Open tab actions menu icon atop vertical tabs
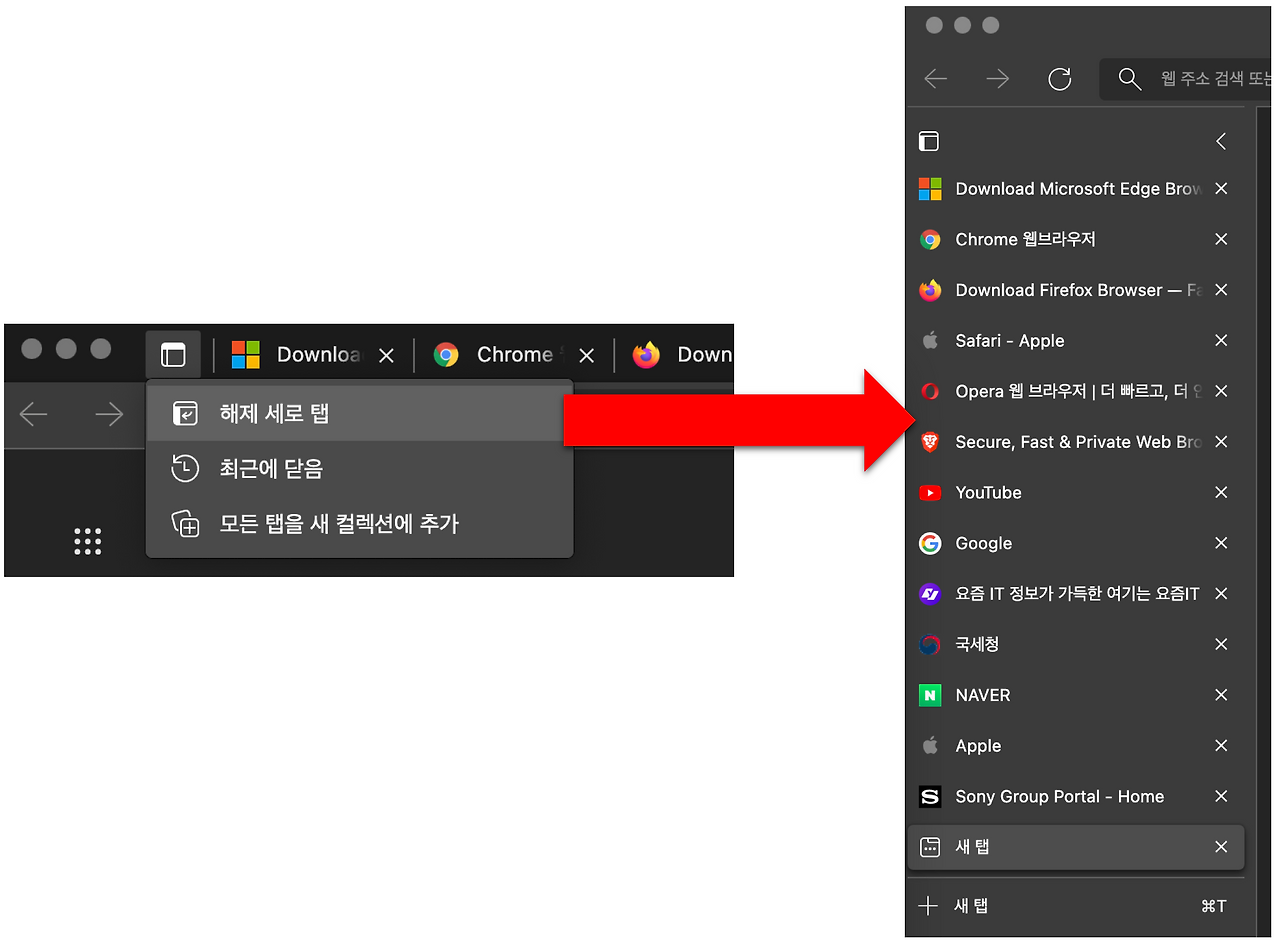Screen dimensions: 1280x943 coord(929,141)
